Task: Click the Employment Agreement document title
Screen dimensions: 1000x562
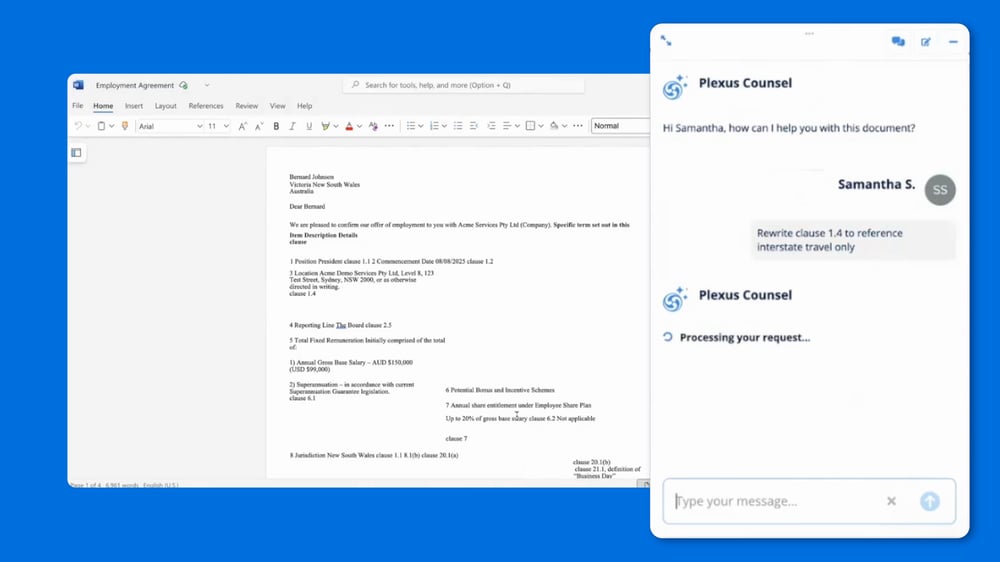Action: (x=135, y=86)
